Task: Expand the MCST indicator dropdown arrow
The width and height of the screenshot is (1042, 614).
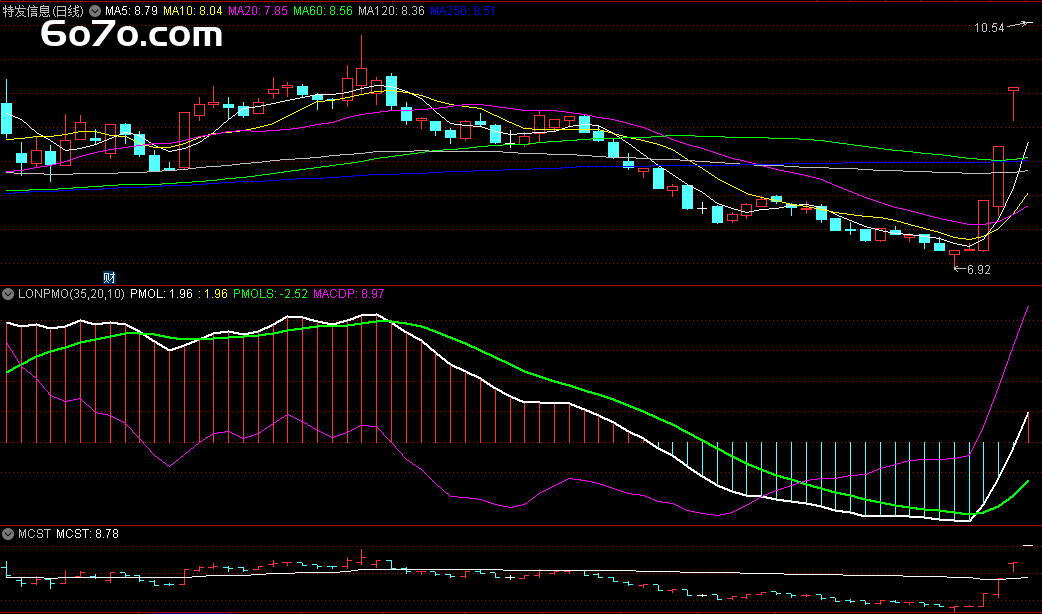Action: pyautogui.click(x=9, y=534)
